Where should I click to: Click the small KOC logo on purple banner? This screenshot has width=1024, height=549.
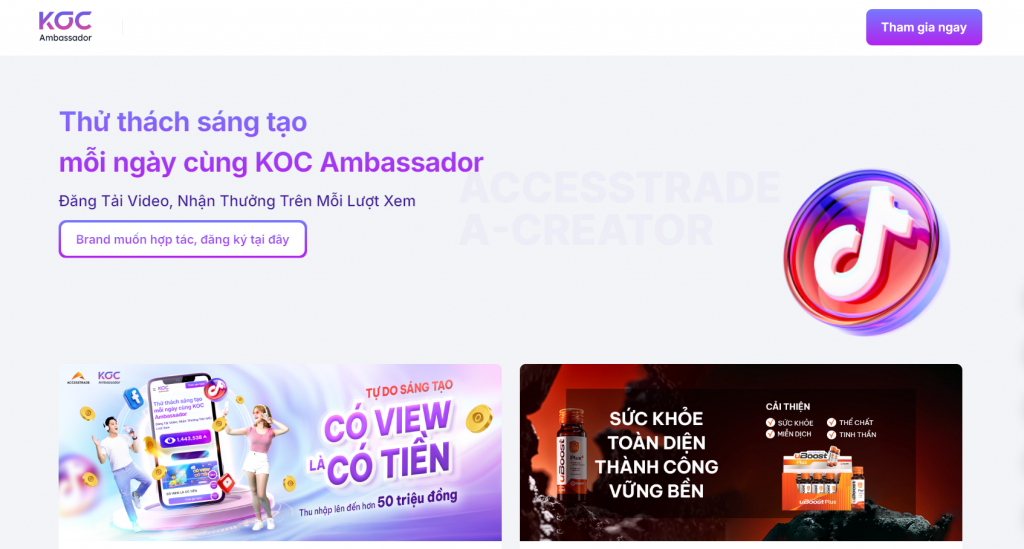click(109, 377)
